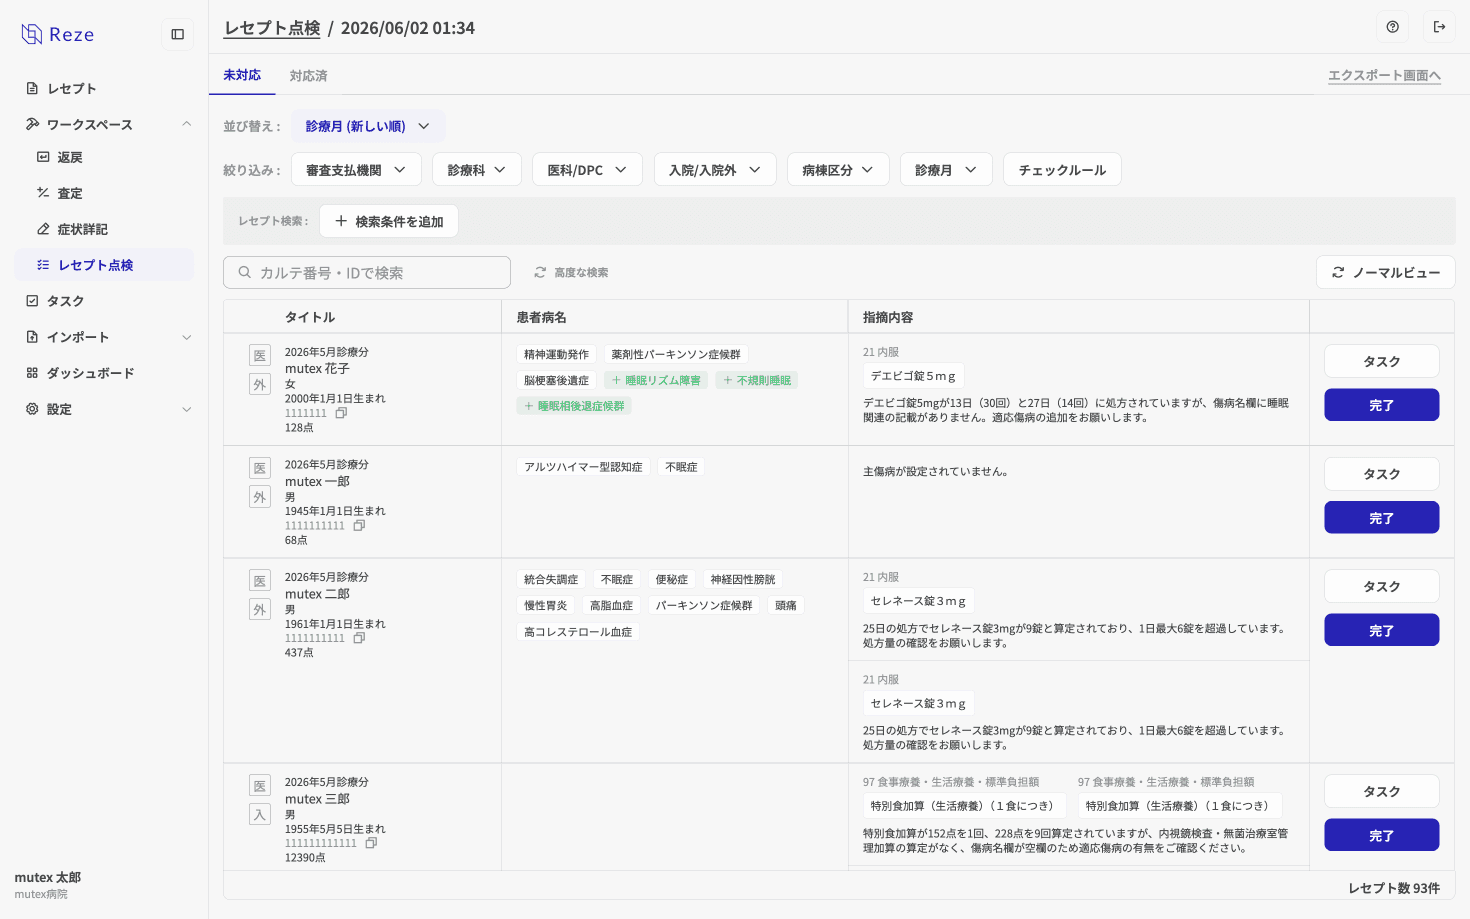Click the ダッシュボード grid icon
Image resolution: width=1470 pixels, height=919 pixels.
point(32,373)
